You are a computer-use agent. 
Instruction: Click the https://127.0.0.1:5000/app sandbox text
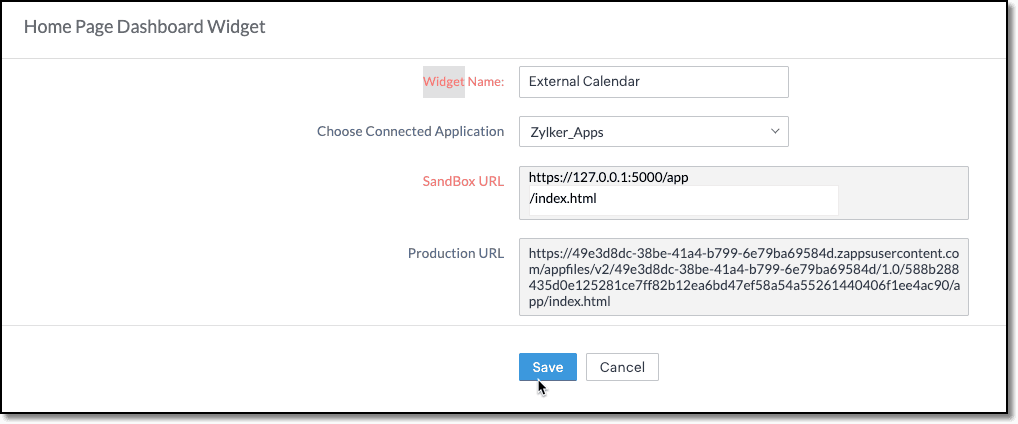[x=609, y=178]
